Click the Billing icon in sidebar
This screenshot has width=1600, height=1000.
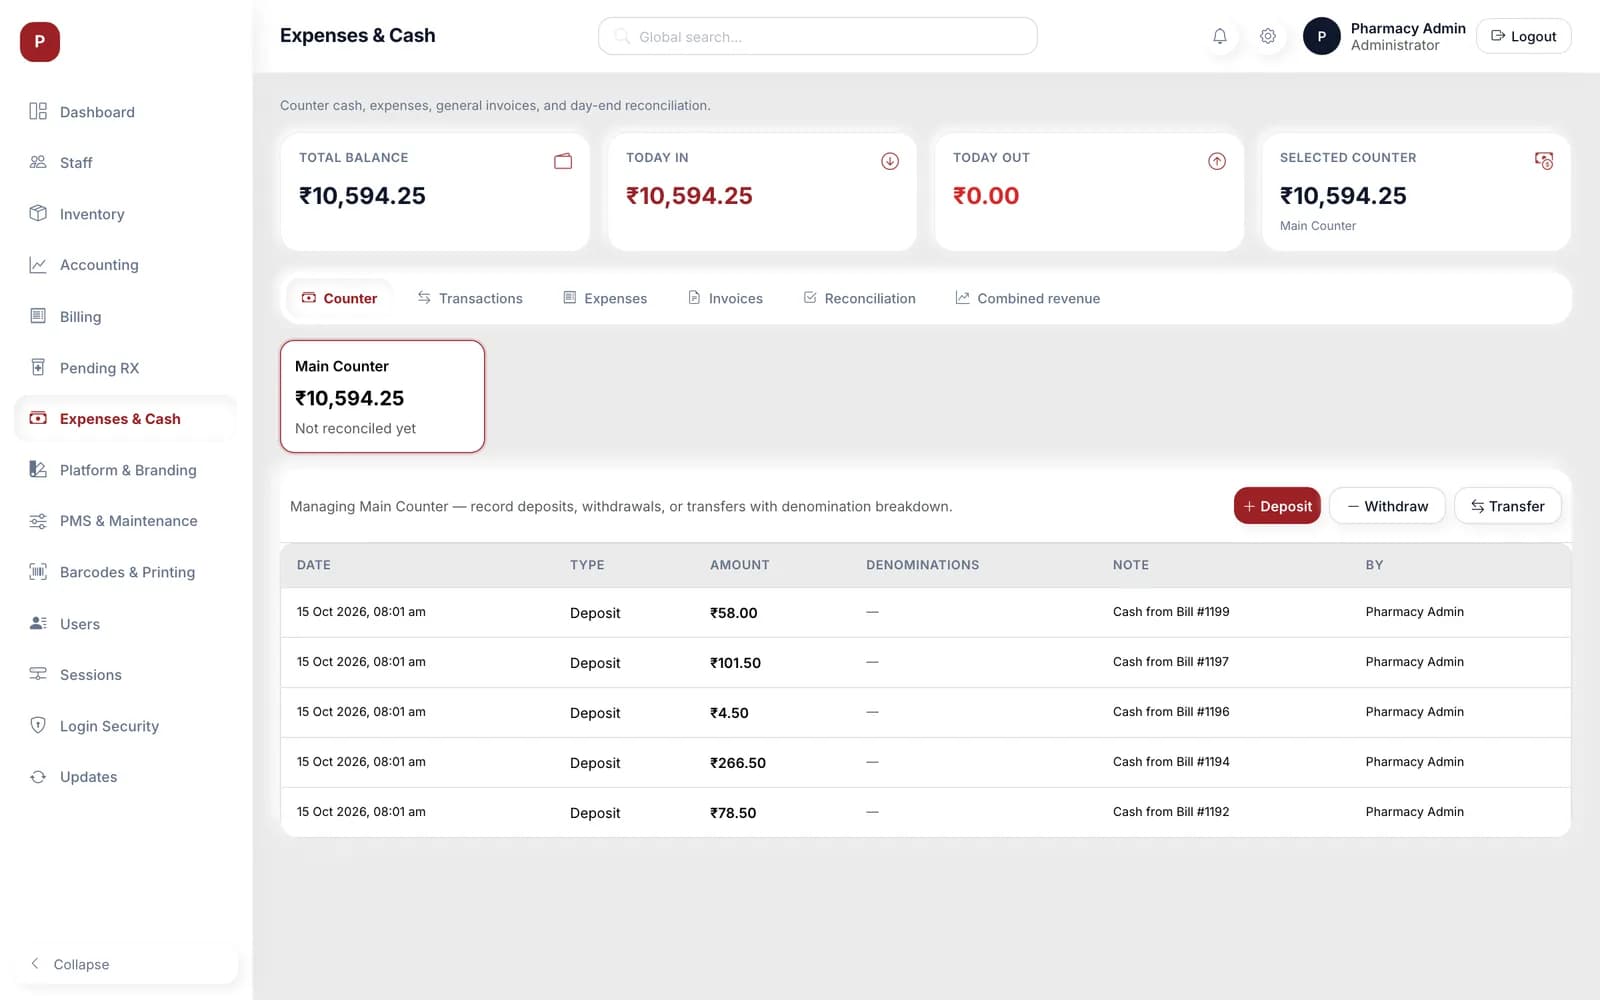pos(38,316)
